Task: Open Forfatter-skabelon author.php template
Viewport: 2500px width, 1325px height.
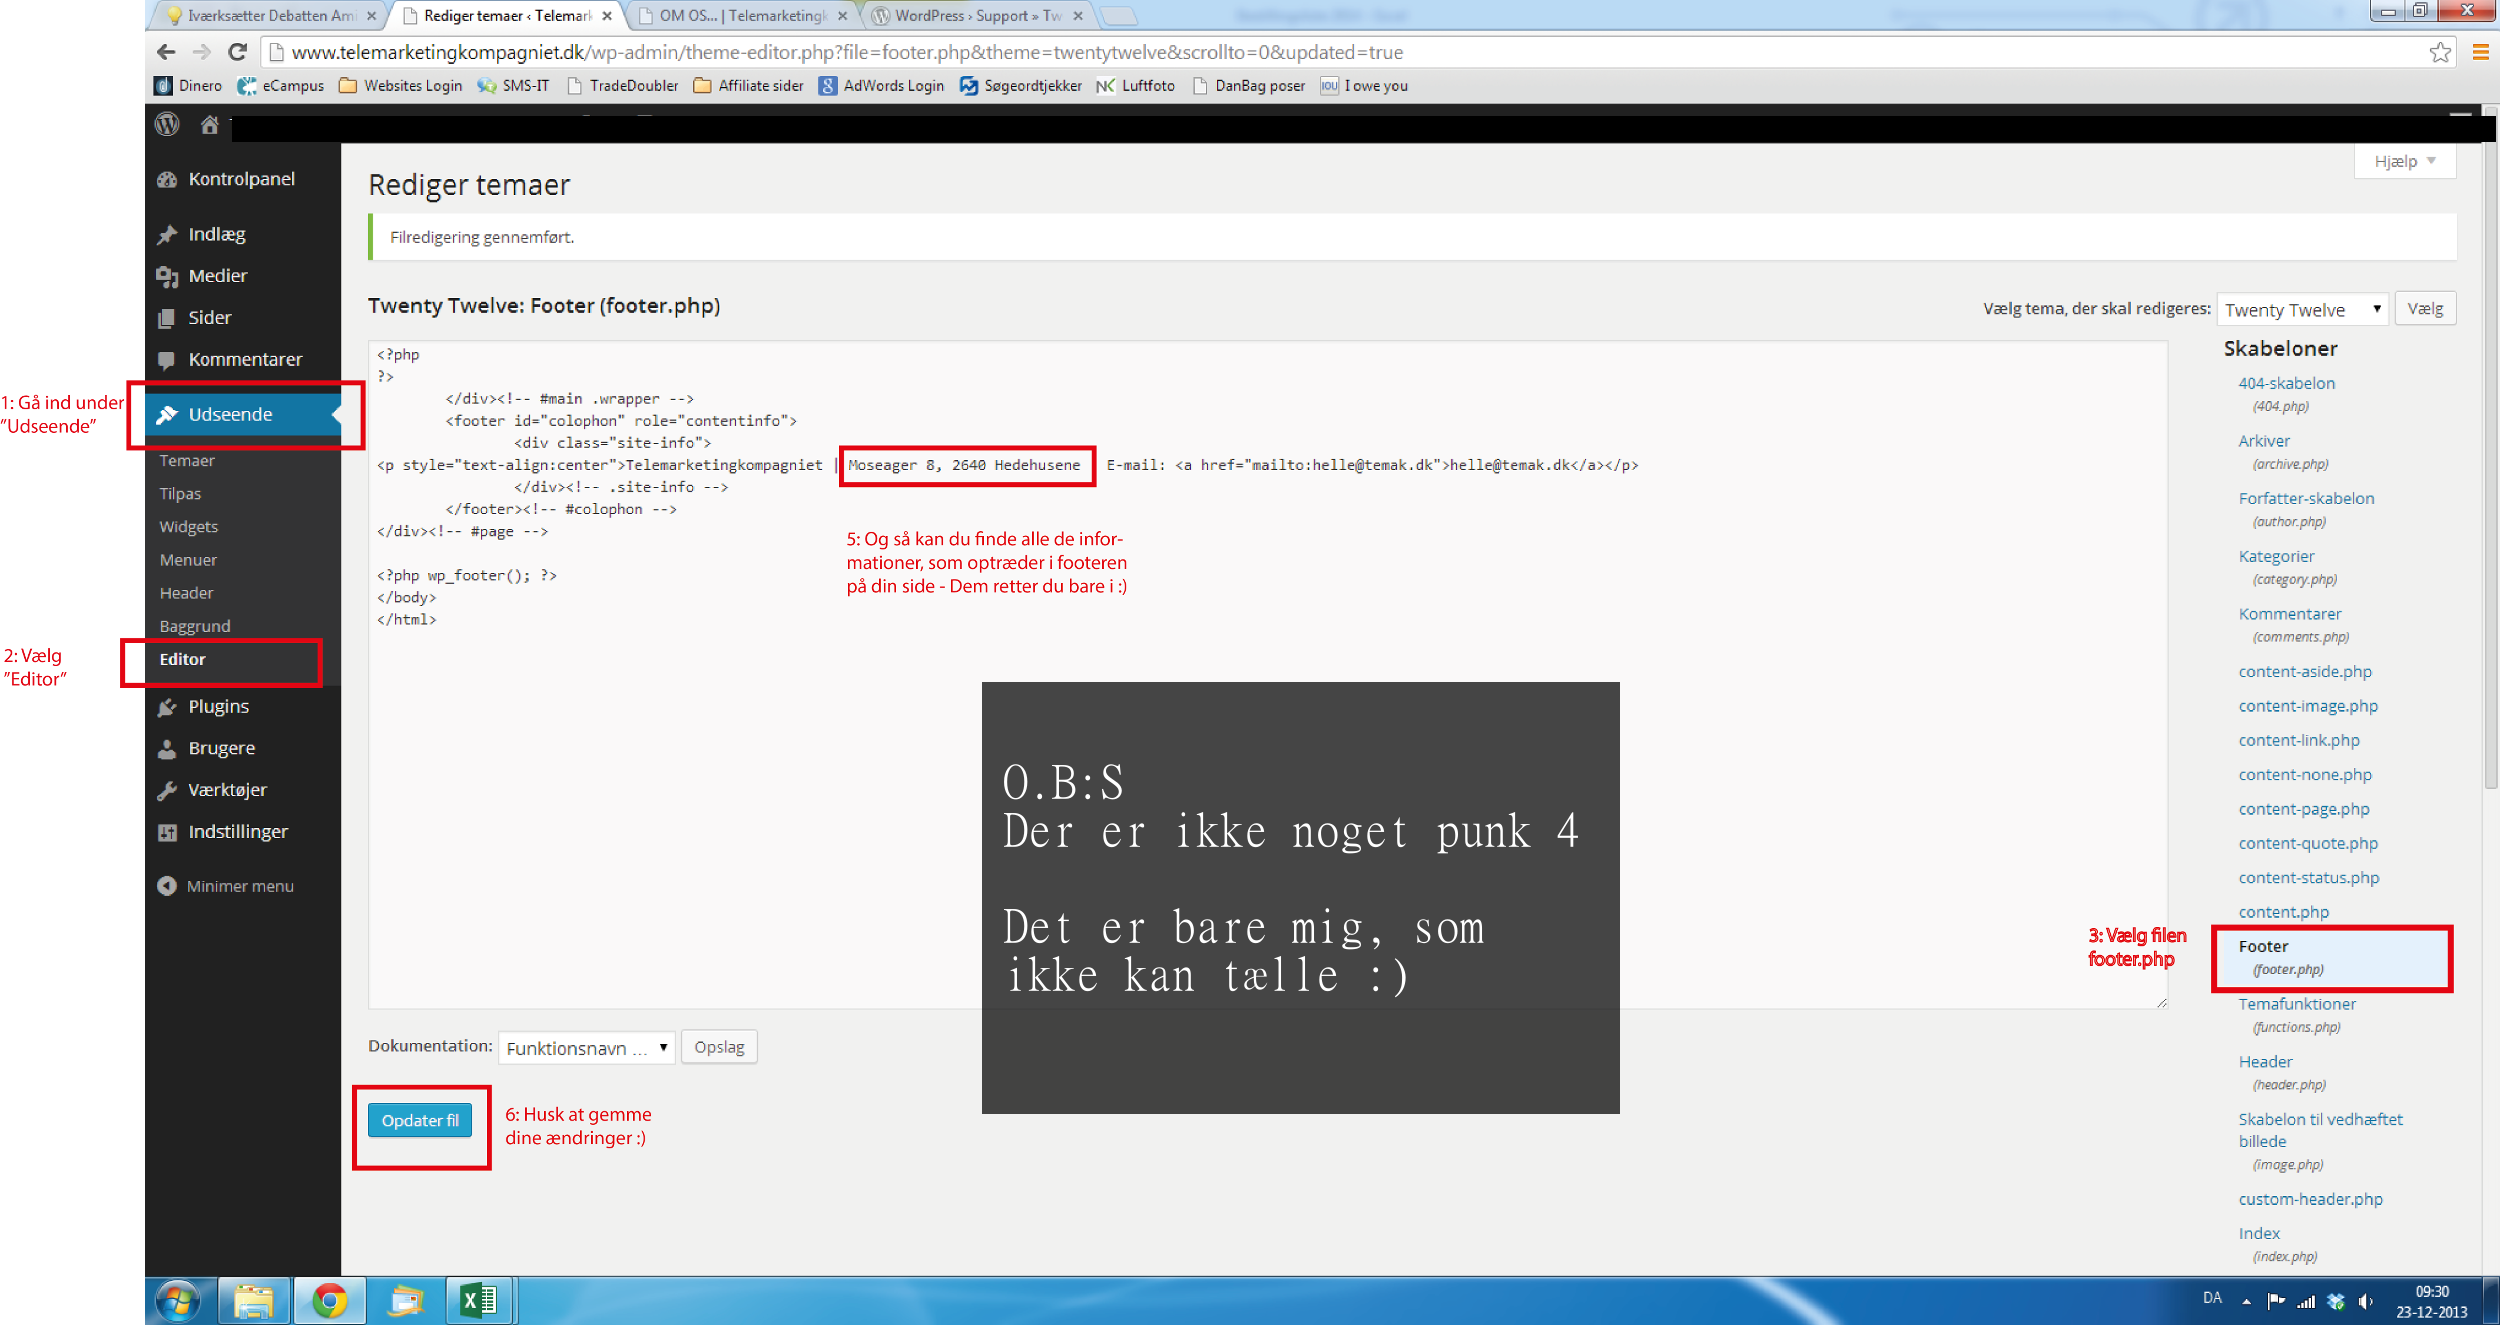Action: click(x=2306, y=498)
